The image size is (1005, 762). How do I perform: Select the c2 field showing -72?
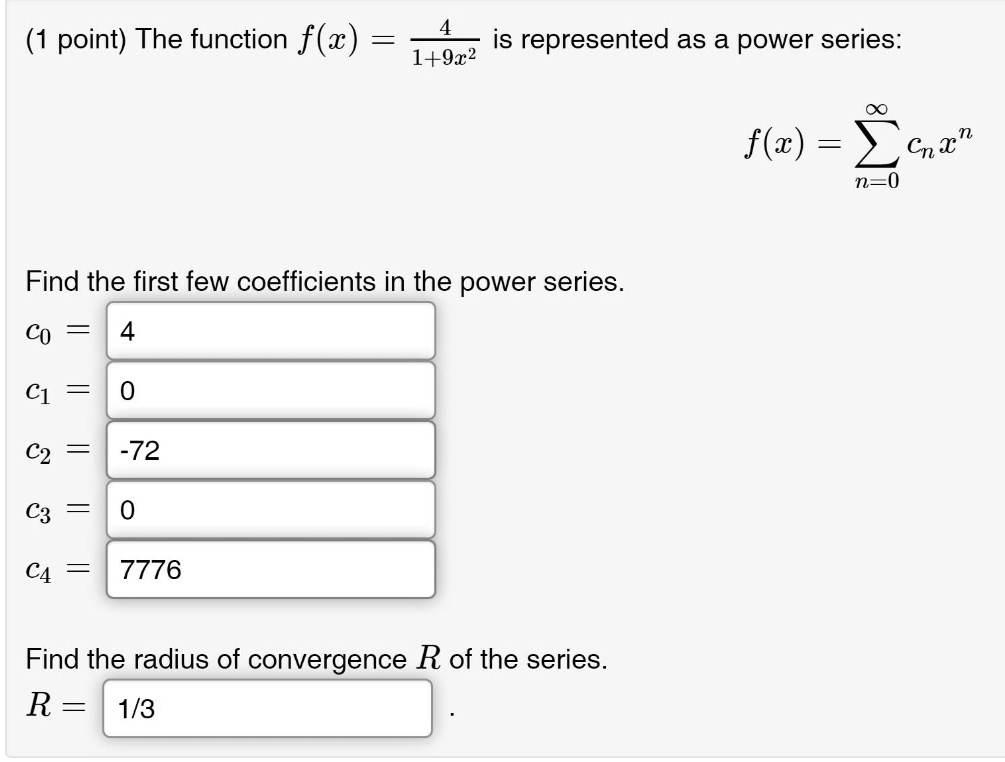[x=270, y=451]
